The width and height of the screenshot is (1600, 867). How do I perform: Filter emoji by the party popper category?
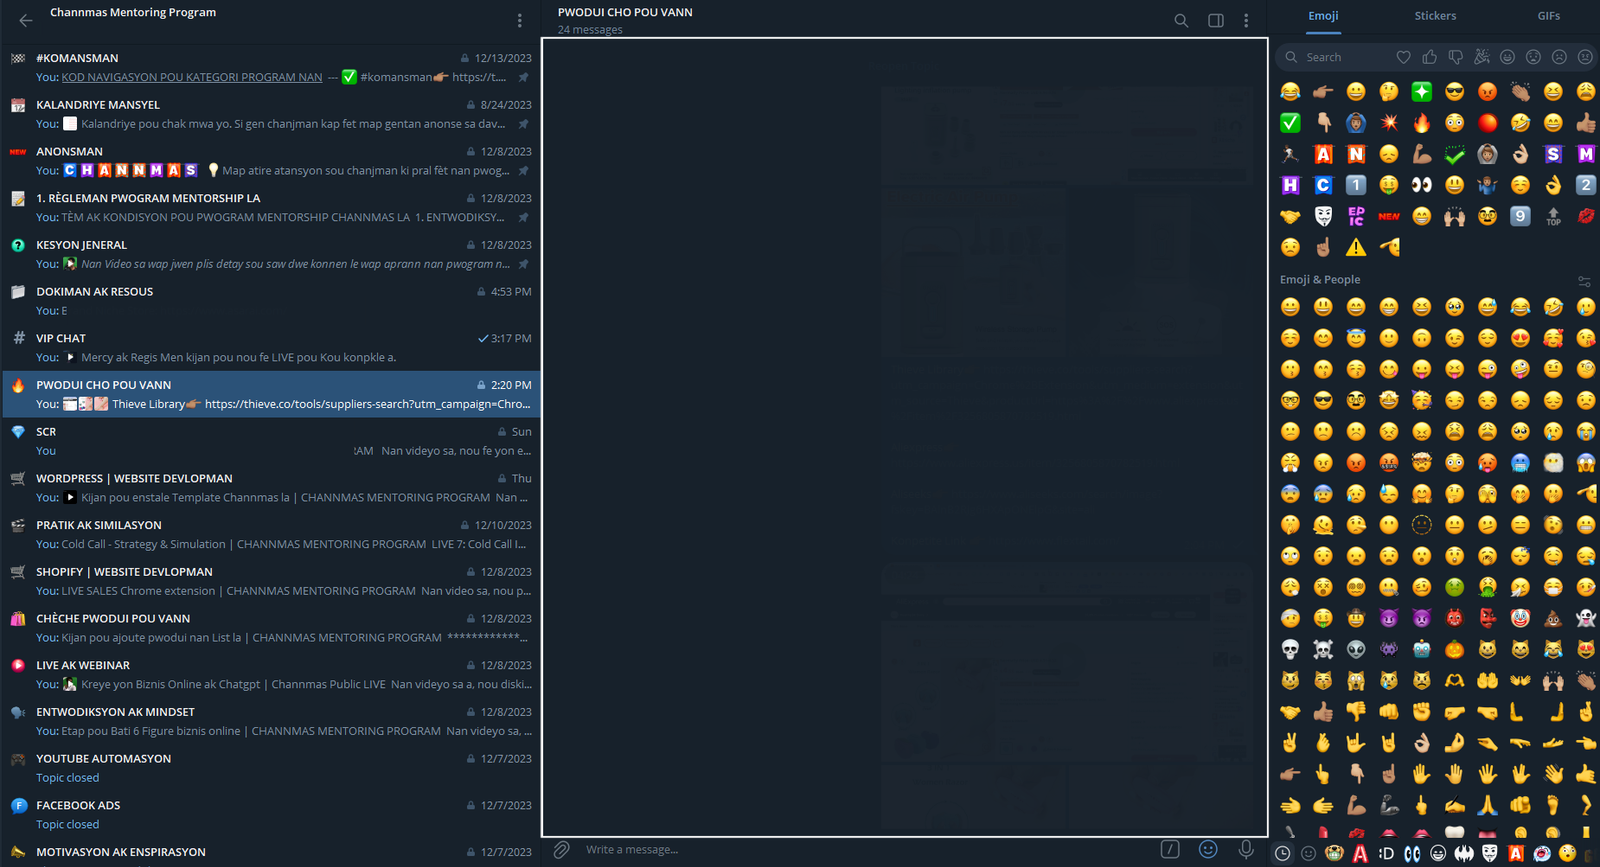pyautogui.click(x=1482, y=58)
